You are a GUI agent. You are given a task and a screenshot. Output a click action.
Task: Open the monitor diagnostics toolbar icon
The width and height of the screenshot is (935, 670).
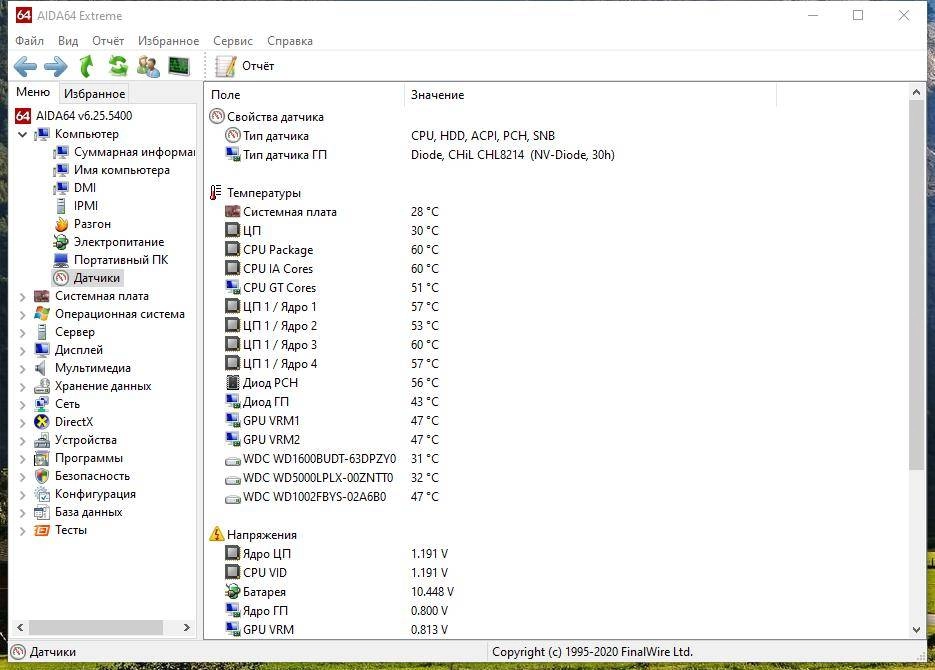pyautogui.click(x=179, y=66)
